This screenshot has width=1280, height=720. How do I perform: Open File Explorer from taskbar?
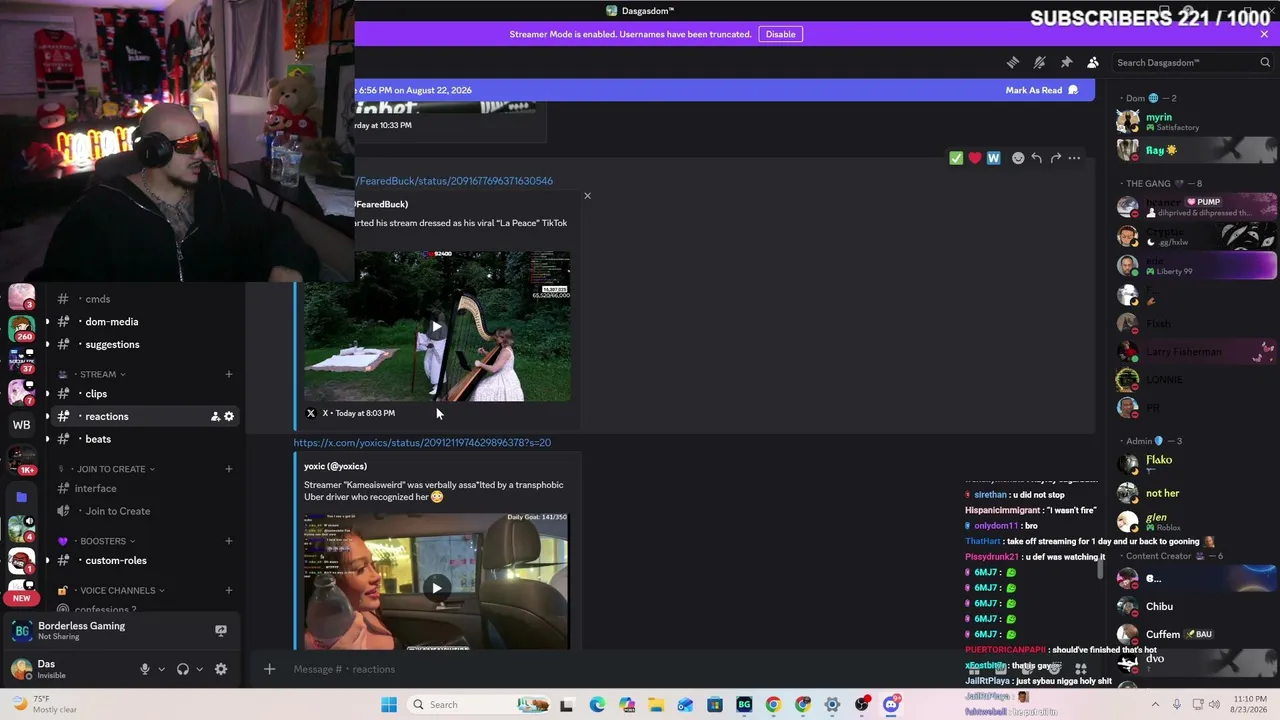656,704
